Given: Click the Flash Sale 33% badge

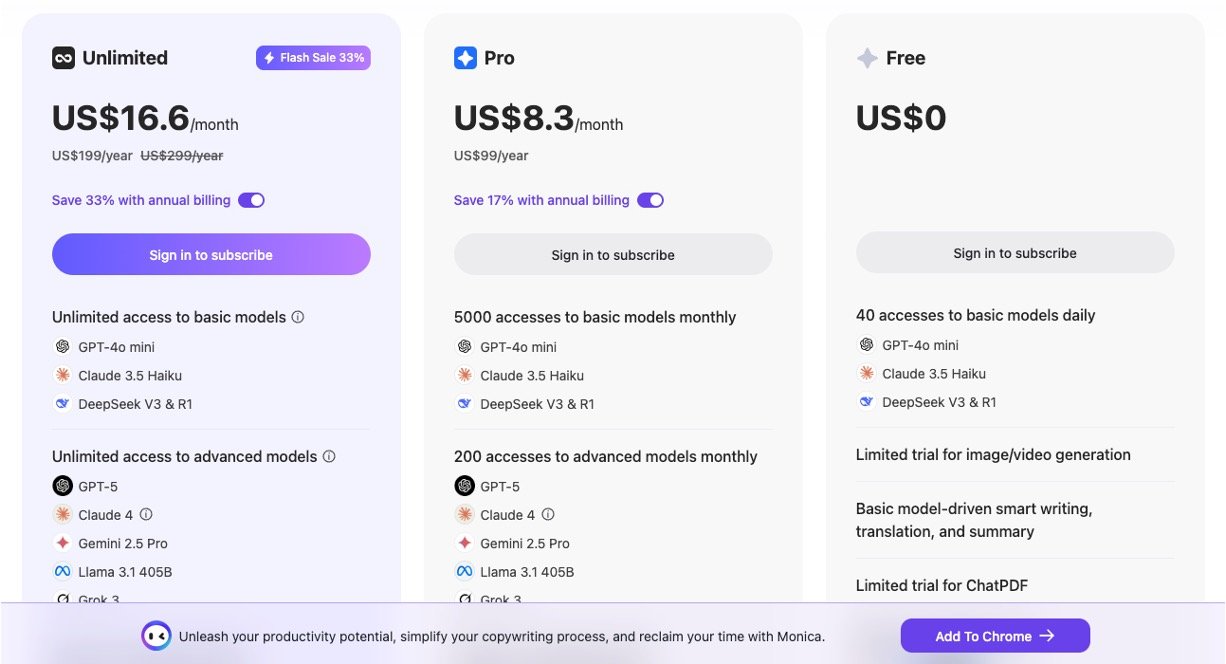Looking at the screenshot, I should point(313,58).
